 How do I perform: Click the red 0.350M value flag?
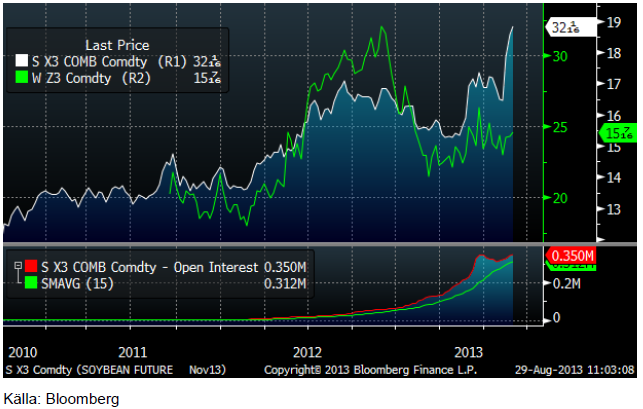(x=572, y=257)
